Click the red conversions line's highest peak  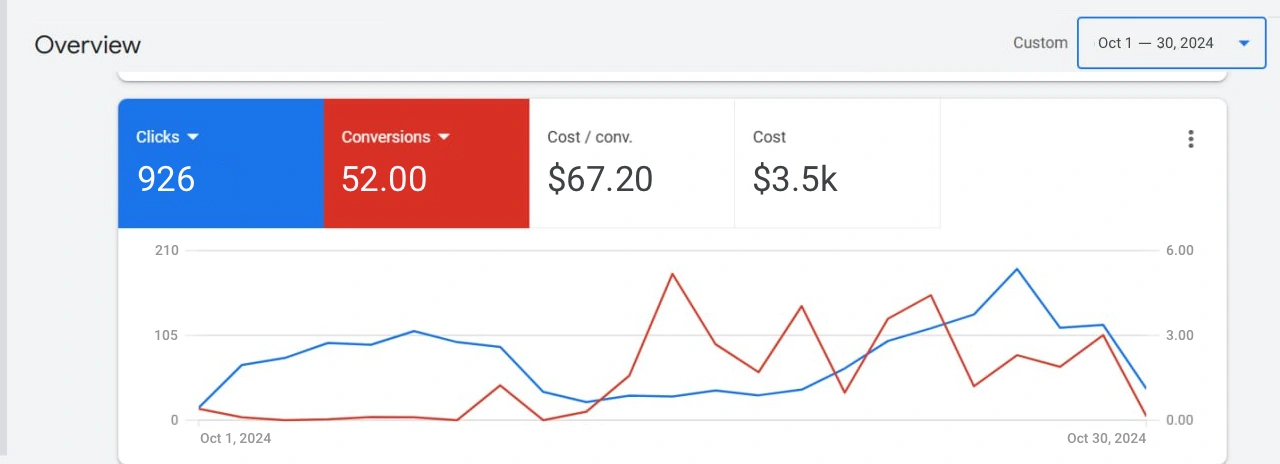tap(672, 273)
